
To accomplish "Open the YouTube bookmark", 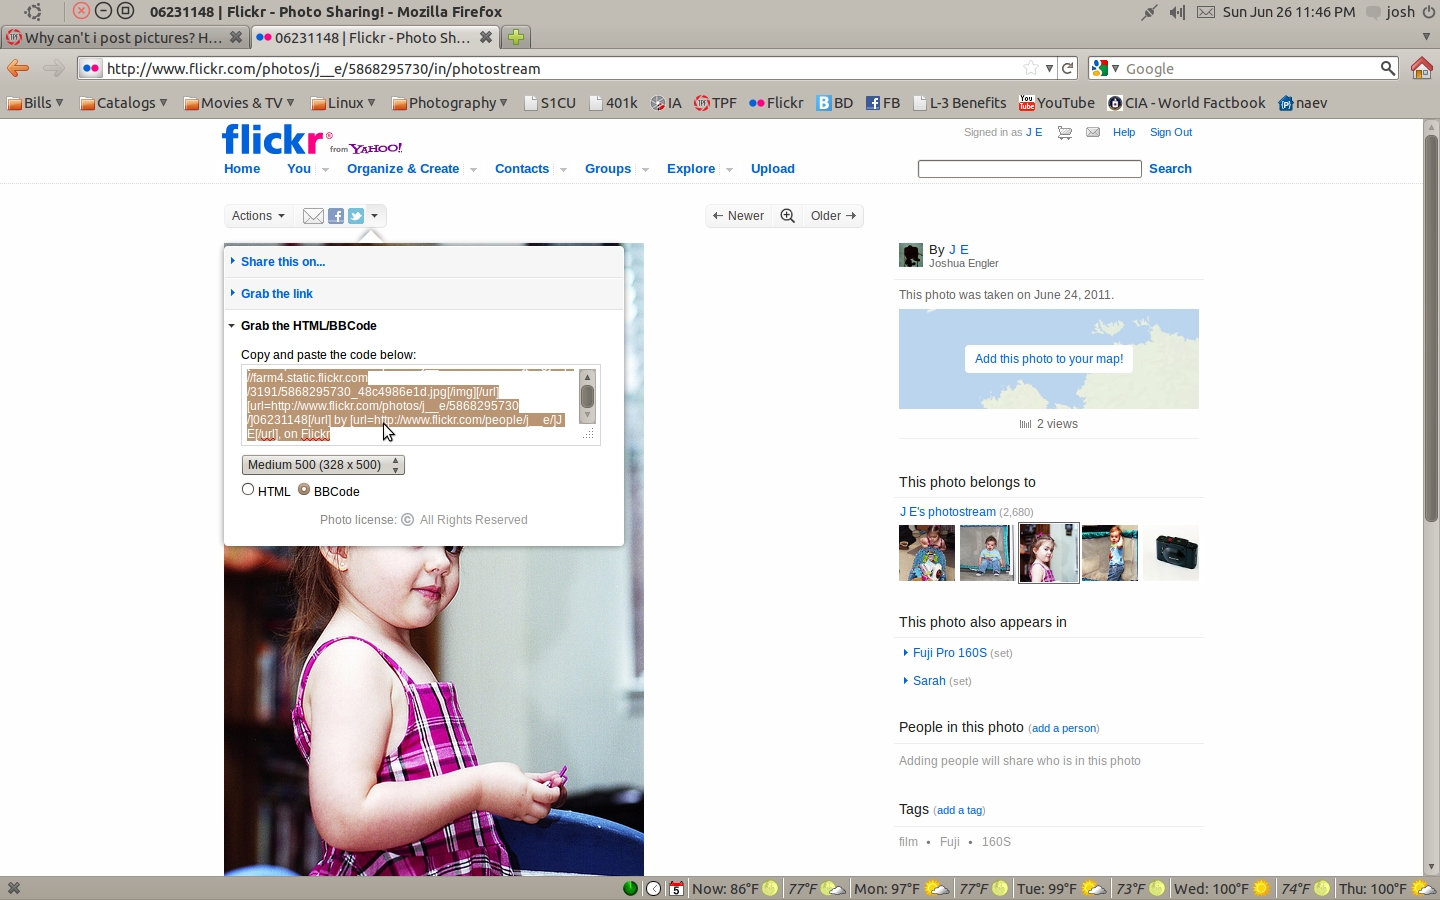I will coord(1056,103).
